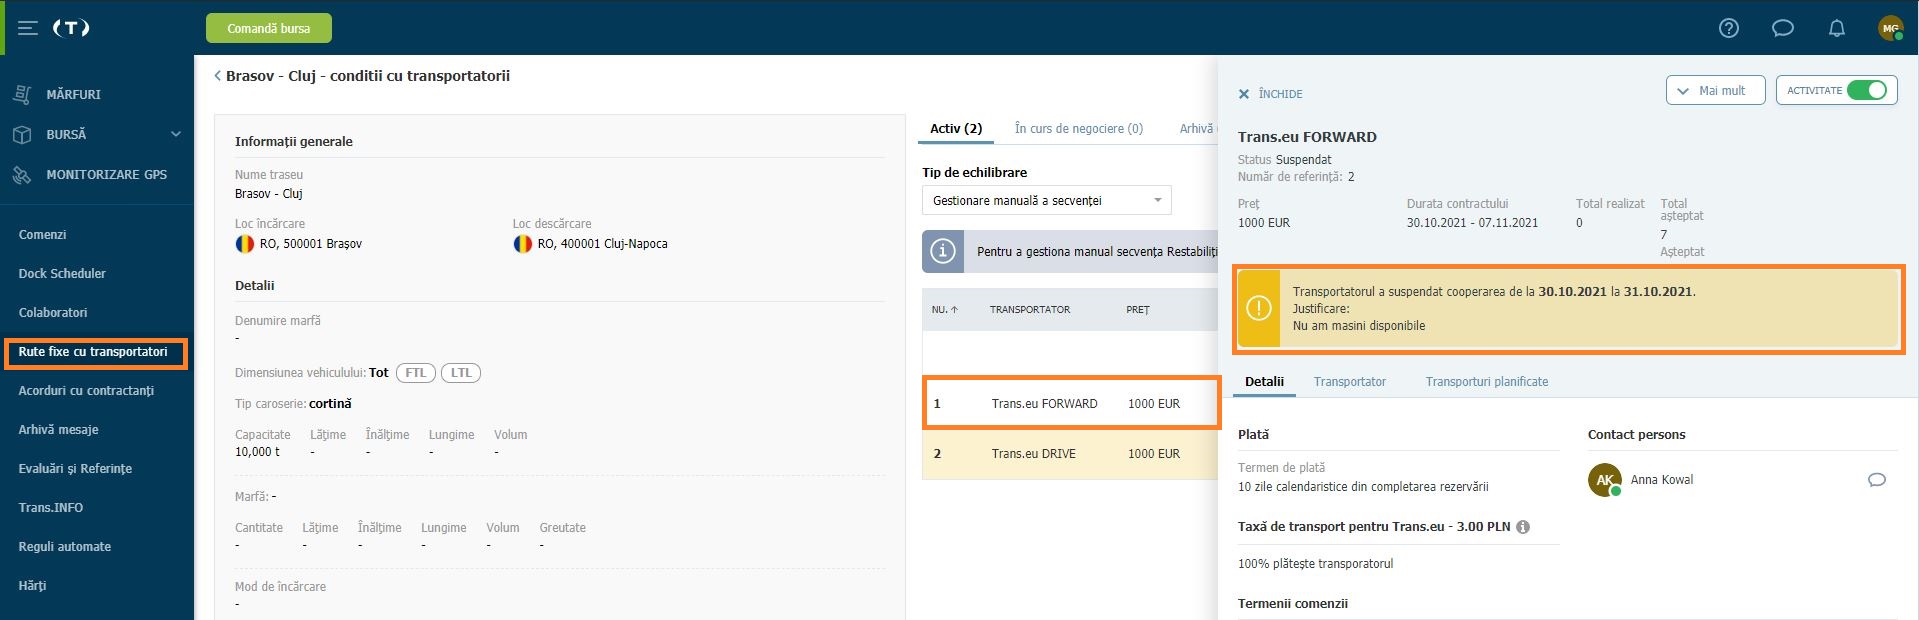Switch to În curs de negociere tab

click(x=1078, y=128)
